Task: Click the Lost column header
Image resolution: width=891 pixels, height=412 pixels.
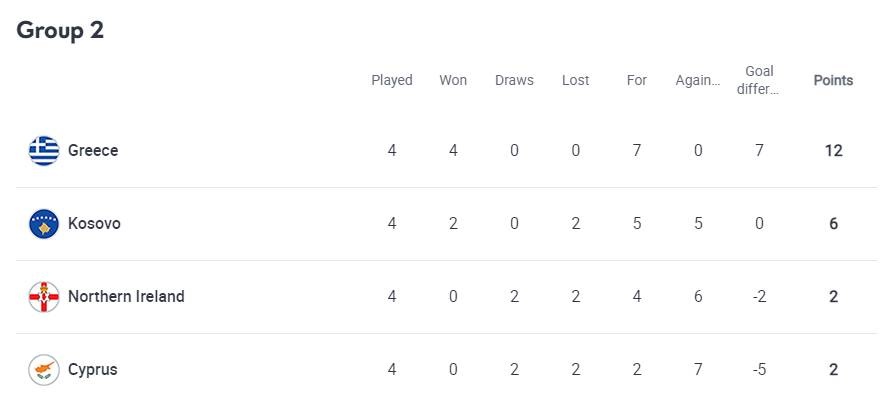Action: pos(576,81)
